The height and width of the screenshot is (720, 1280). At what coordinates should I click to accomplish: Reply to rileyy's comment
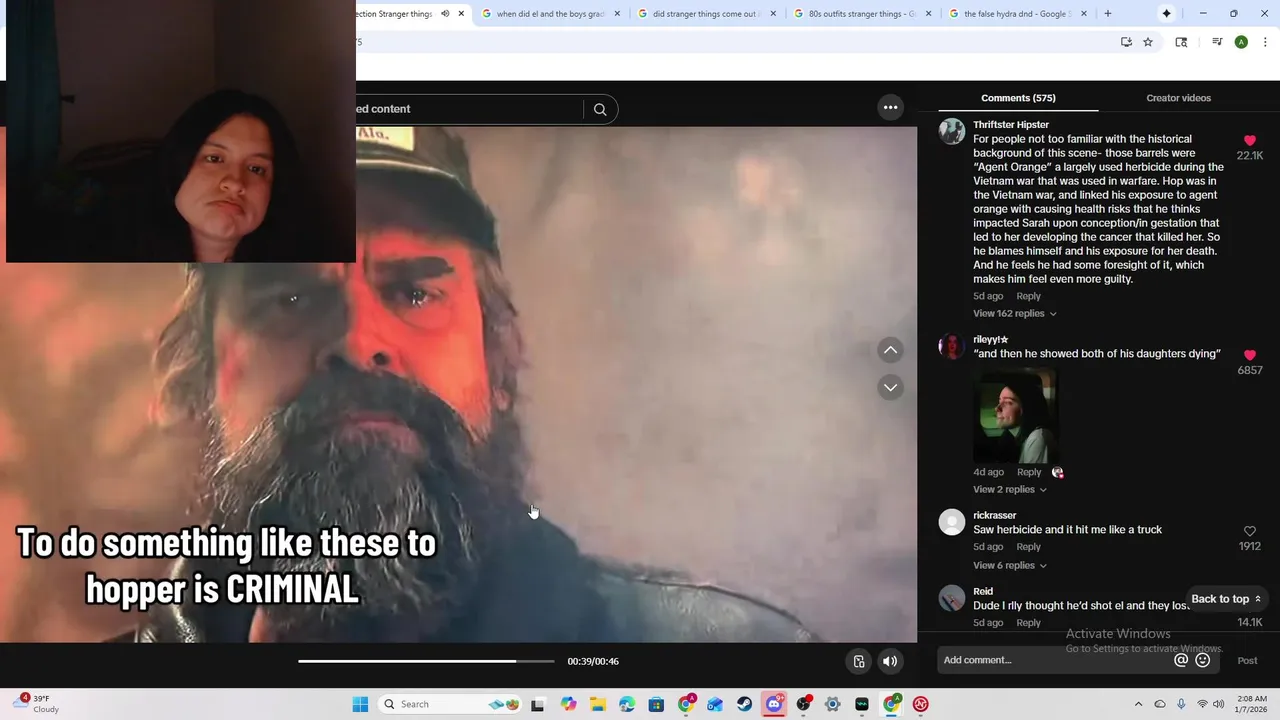(x=1028, y=472)
